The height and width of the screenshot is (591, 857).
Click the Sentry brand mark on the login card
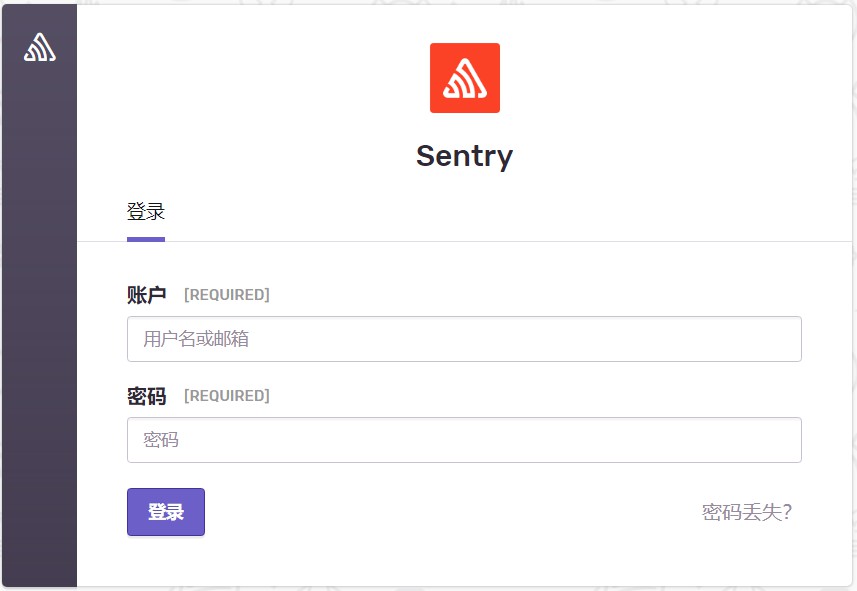(464, 78)
